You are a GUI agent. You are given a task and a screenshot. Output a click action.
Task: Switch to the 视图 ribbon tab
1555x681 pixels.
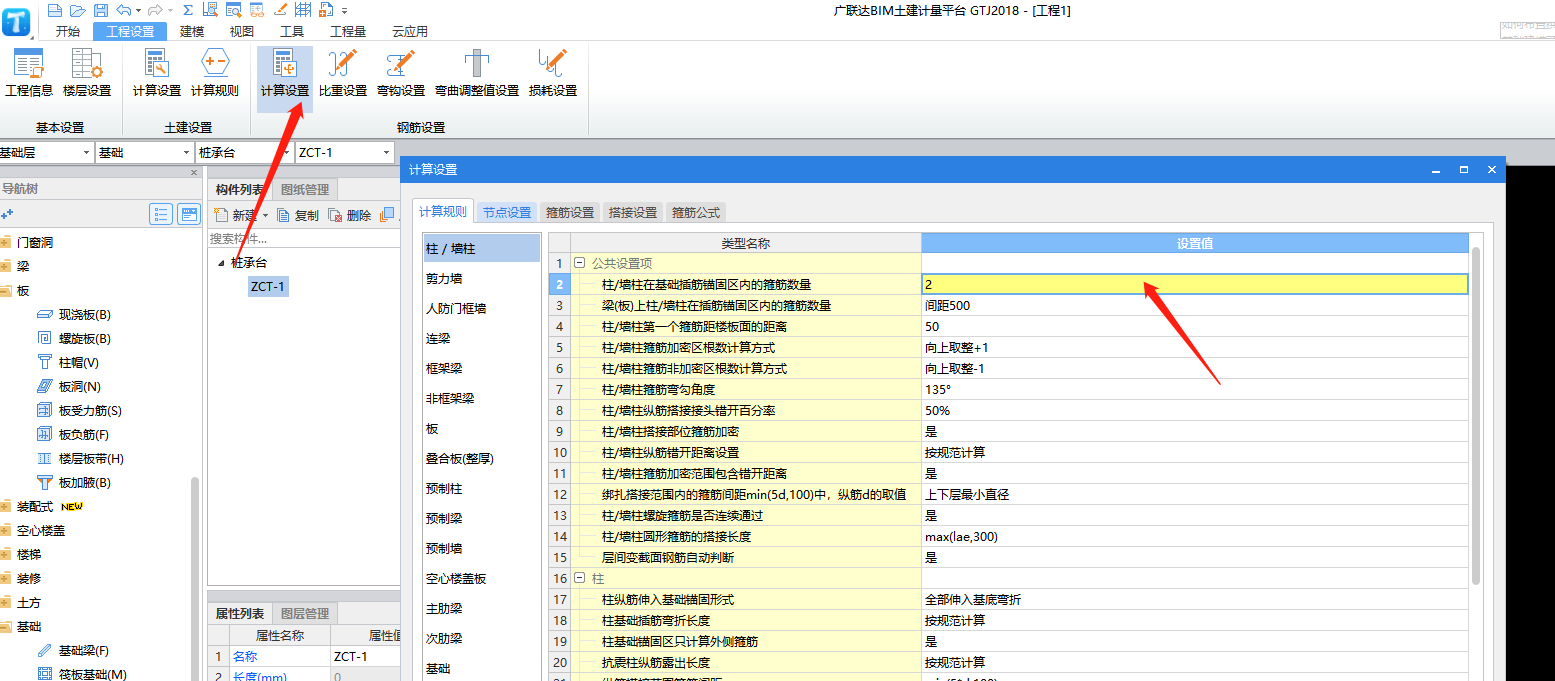tap(242, 31)
